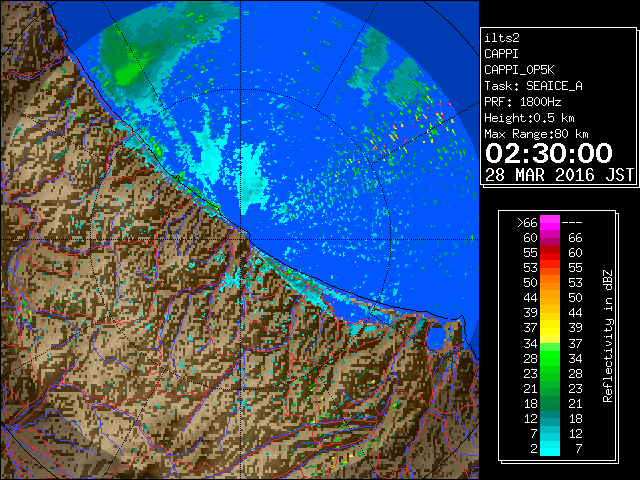Screen dimensions: 640x480
Task: Pick the red 55–60 dBZ swatch
Action: tap(550, 253)
